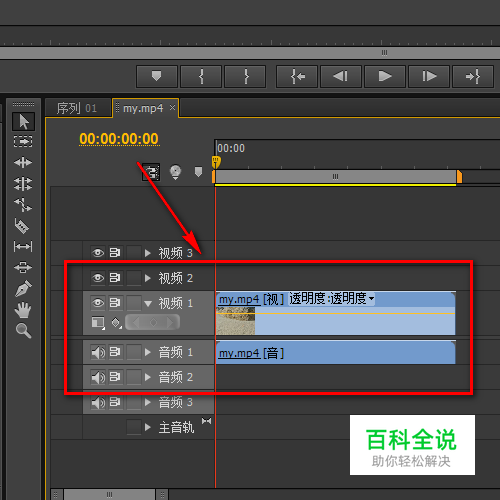Click the my.mp4 clip thumbnail
Screen dimensions: 500x500
click(x=235, y=321)
